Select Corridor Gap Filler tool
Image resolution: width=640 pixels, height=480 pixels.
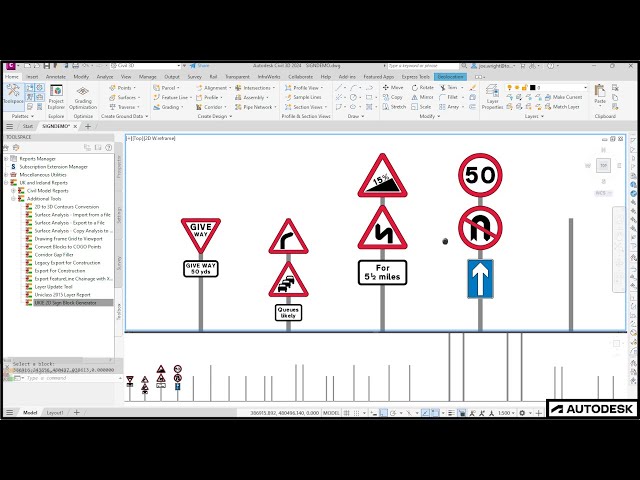coord(54,255)
